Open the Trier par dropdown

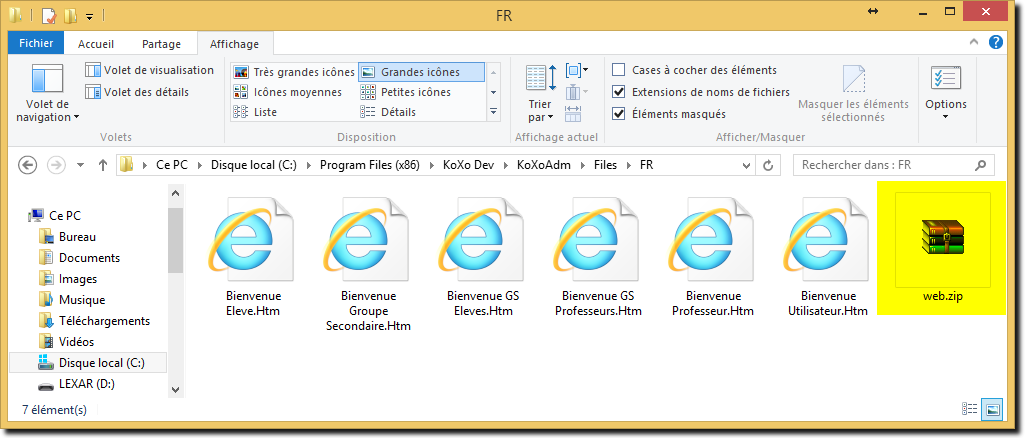[x=541, y=93]
